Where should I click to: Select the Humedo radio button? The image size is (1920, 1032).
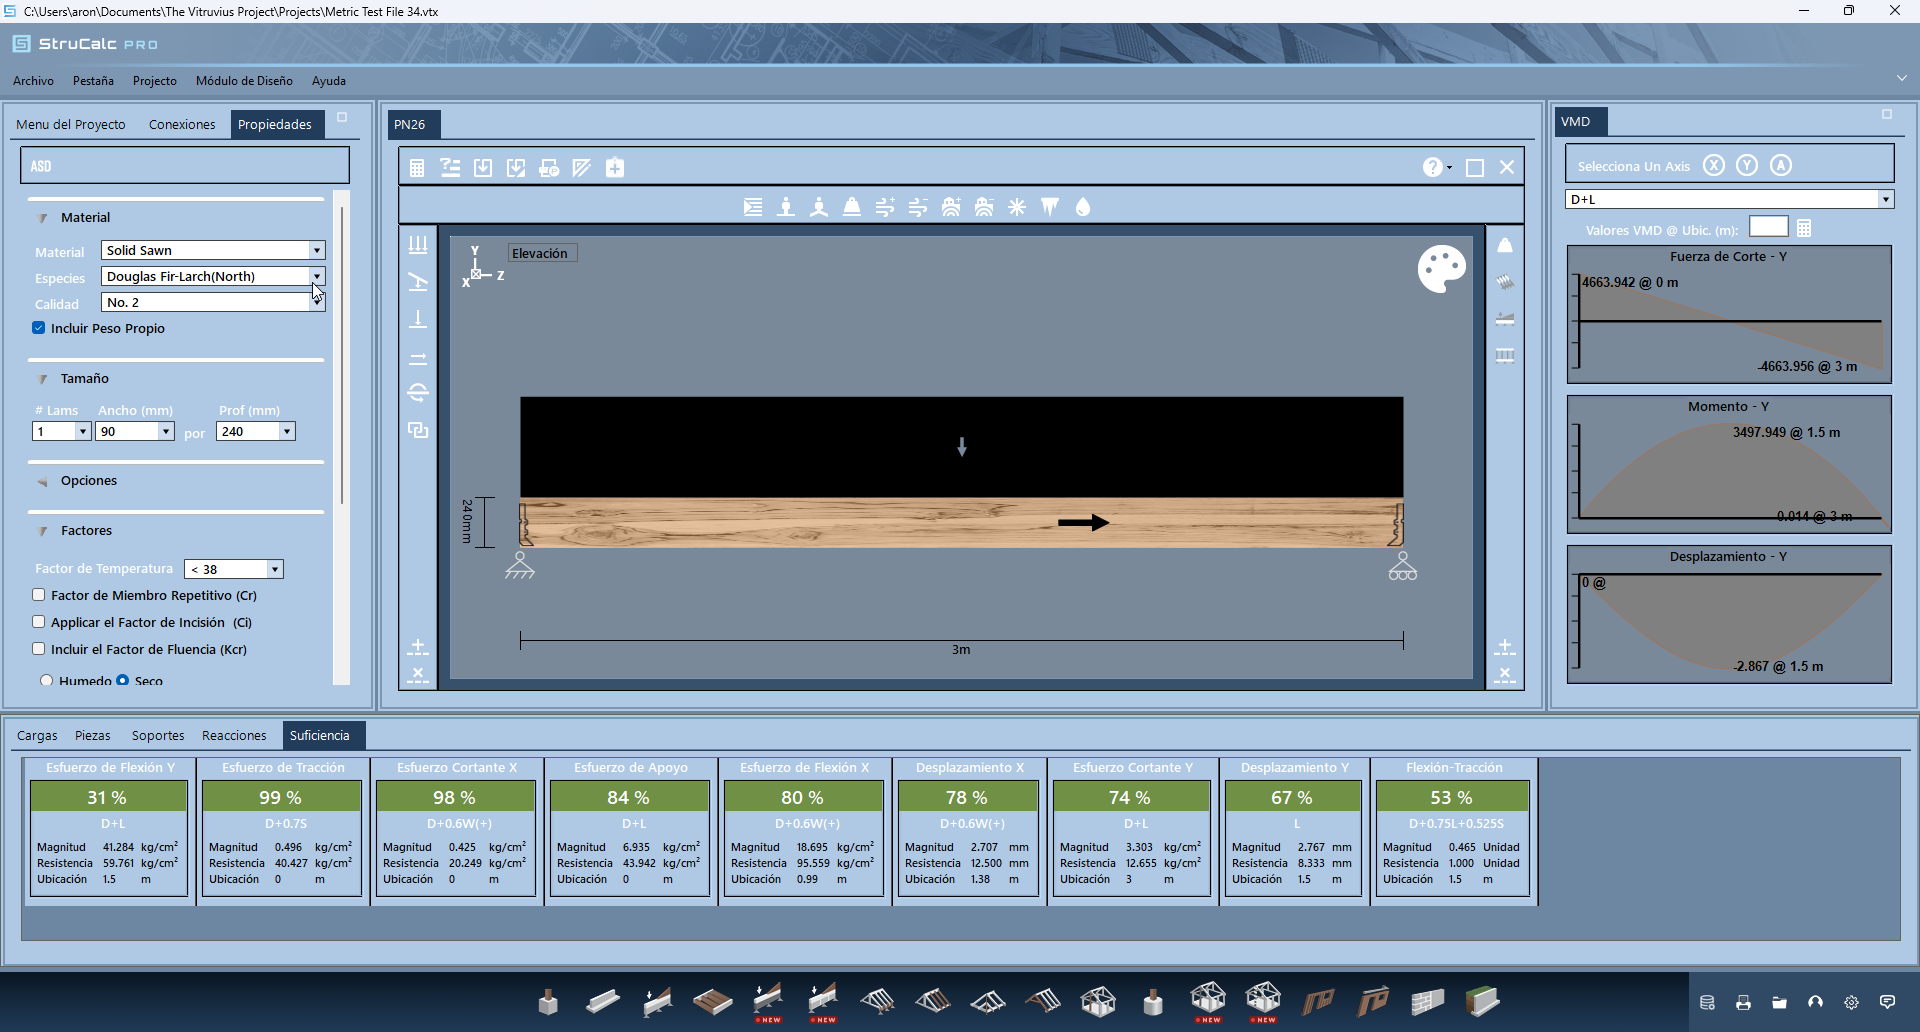(x=46, y=680)
